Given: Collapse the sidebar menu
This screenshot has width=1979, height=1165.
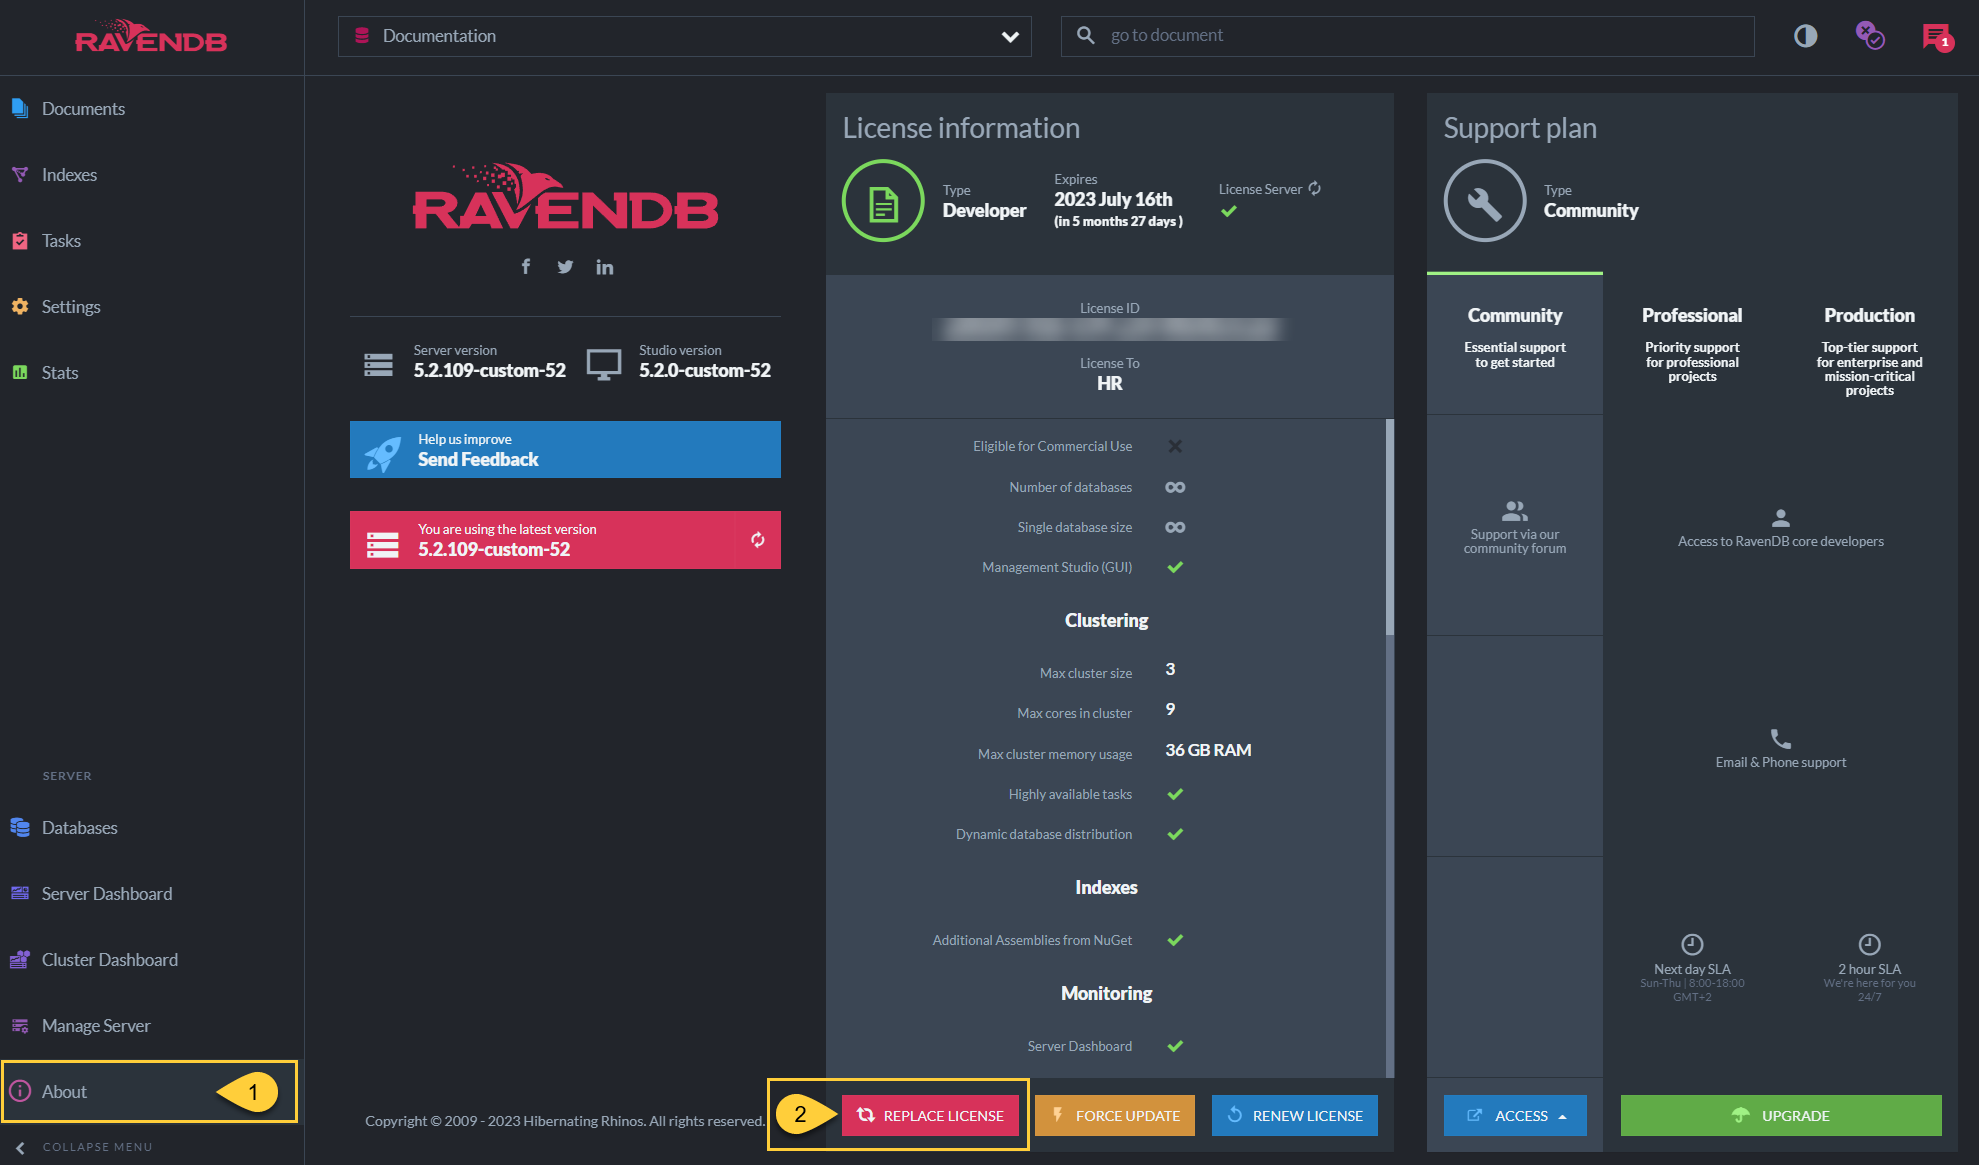Looking at the screenshot, I should (x=84, y=1147).
